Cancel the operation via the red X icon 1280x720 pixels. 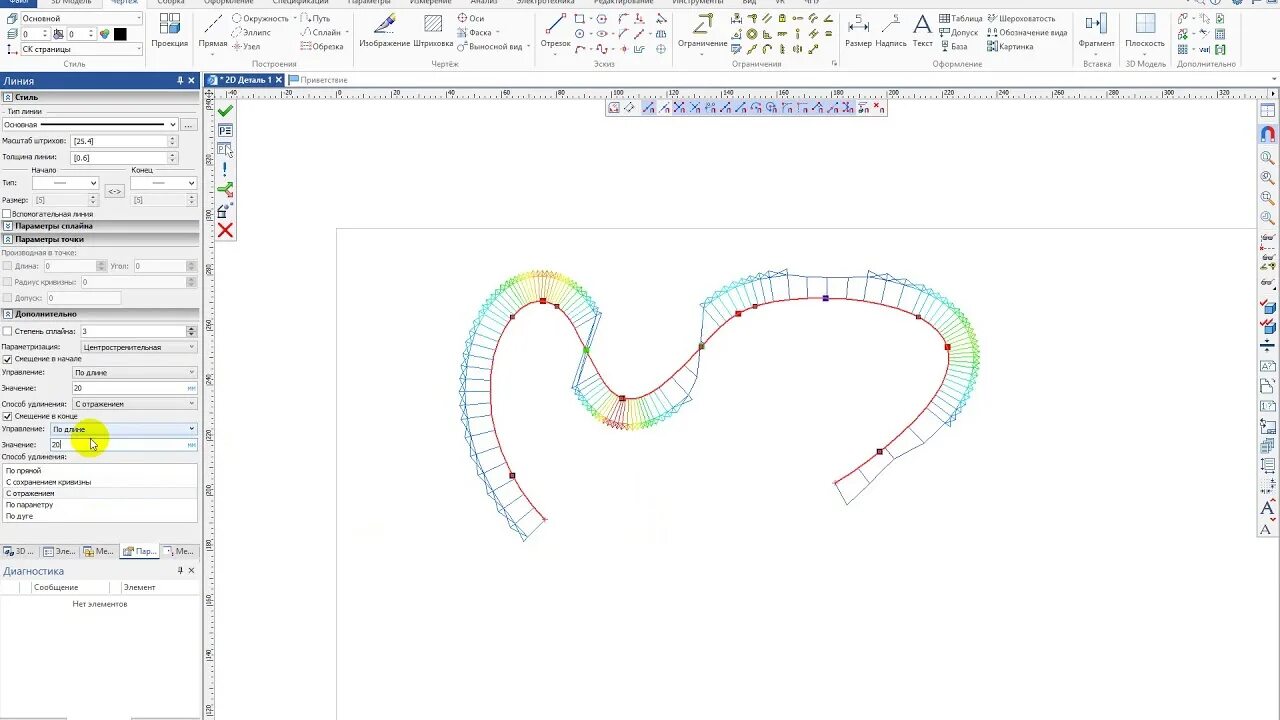point(224,230)
